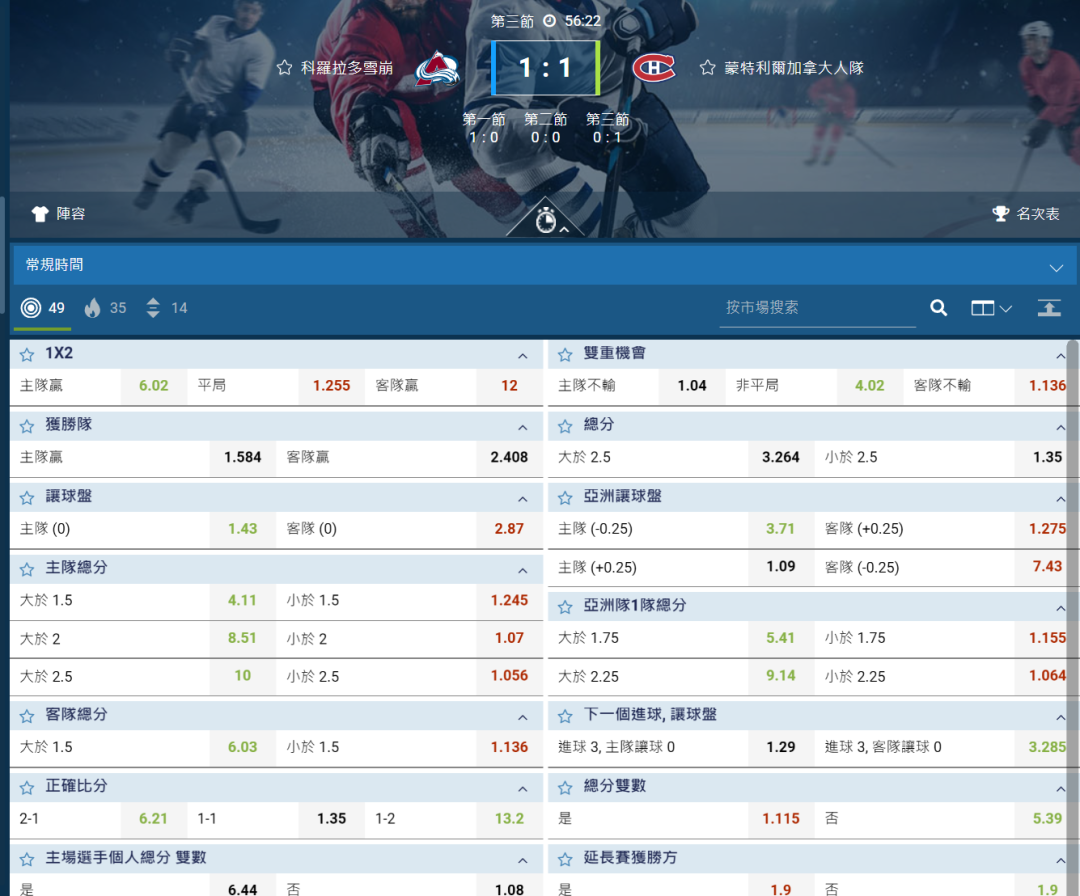
Task: Select 客隊總分 大於 1.5 at 6.03
Action: point(242,747)
